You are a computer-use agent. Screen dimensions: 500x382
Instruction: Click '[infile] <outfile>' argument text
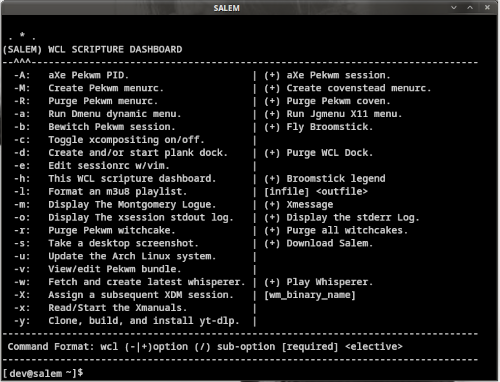click(x=316, y=192)
